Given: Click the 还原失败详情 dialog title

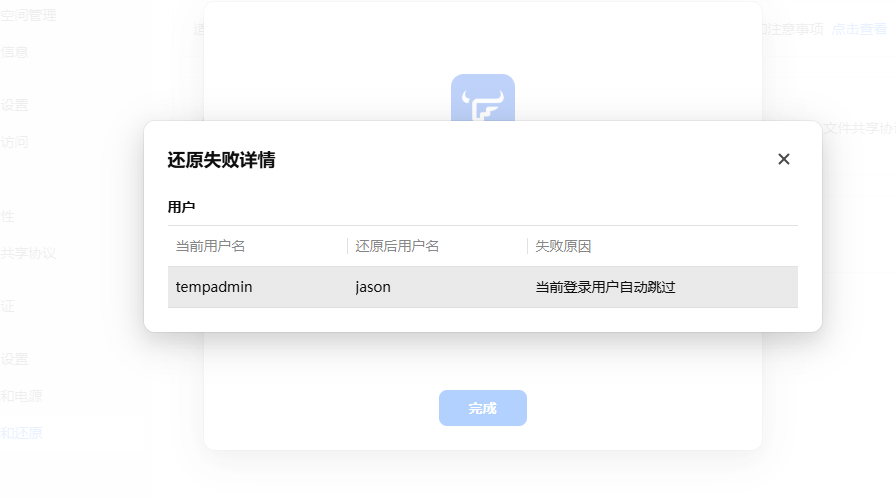Looking at the screenshot, I should [x=221, y=160].
